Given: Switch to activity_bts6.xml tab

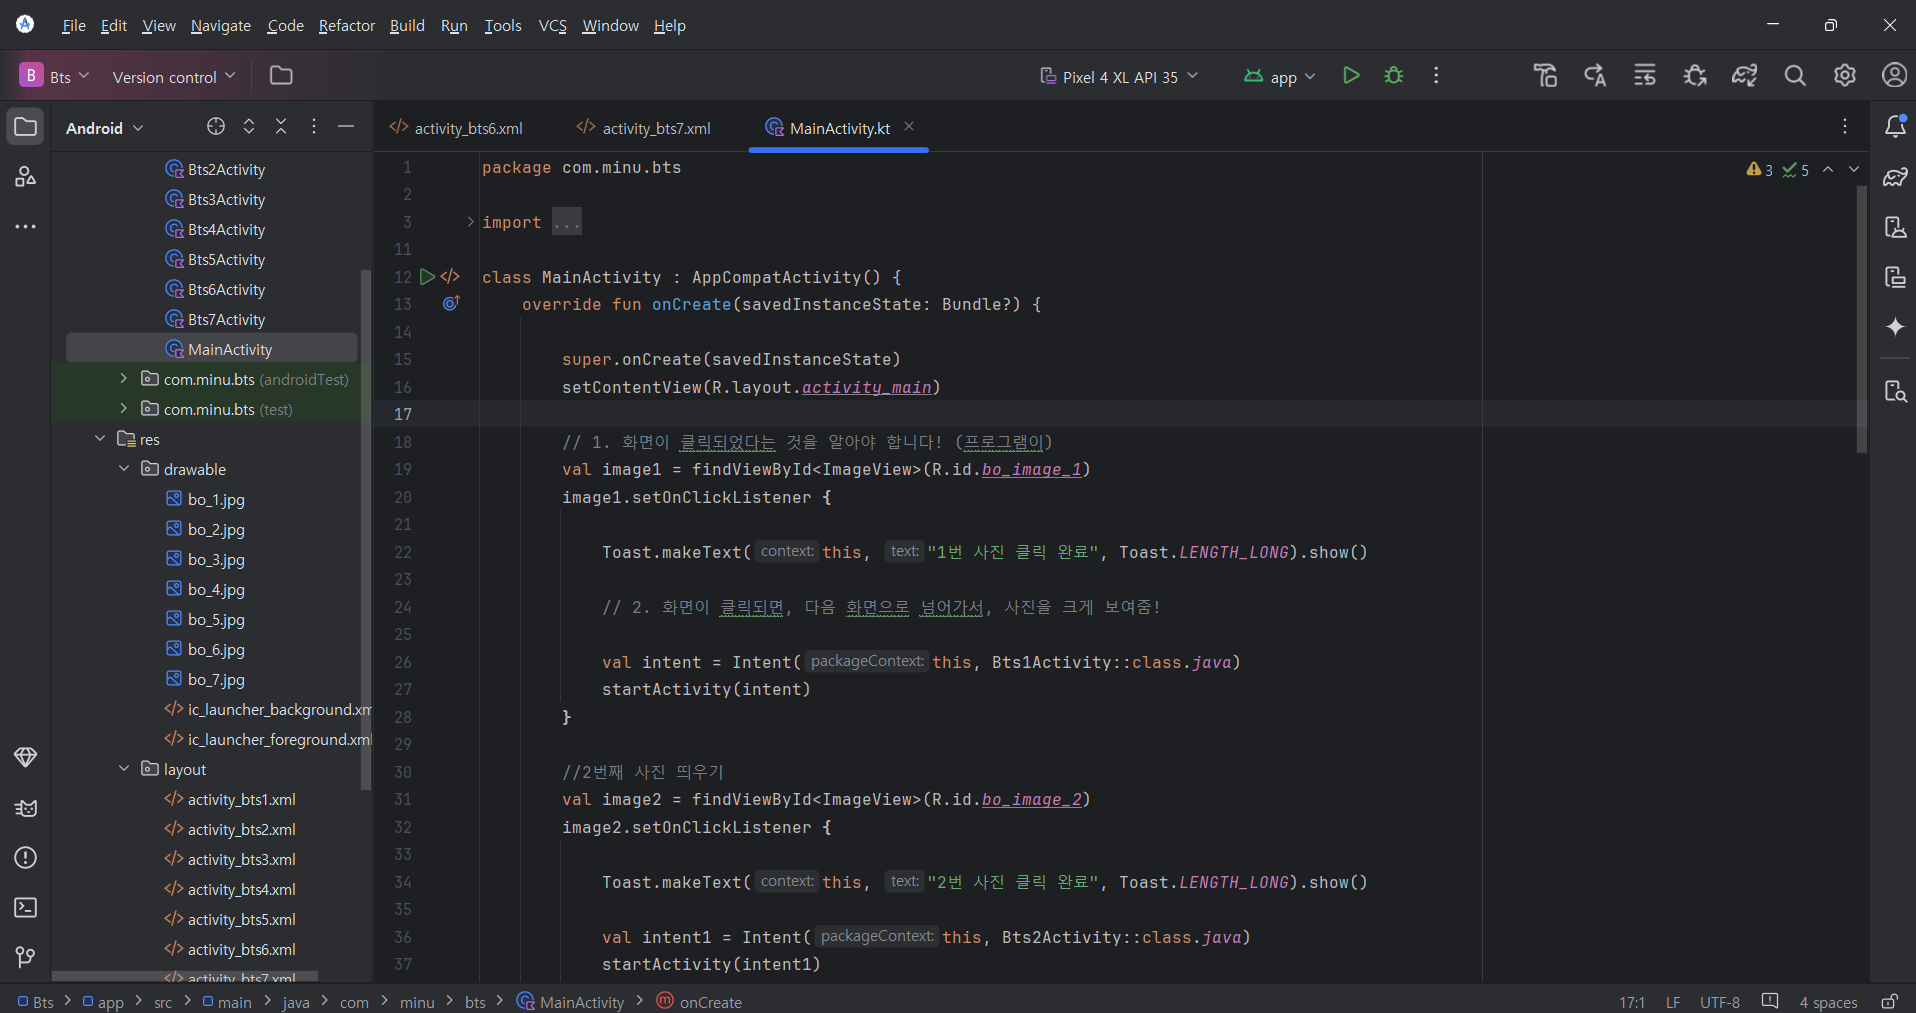Looking at the screenshot, I should [x=456, y=128].
